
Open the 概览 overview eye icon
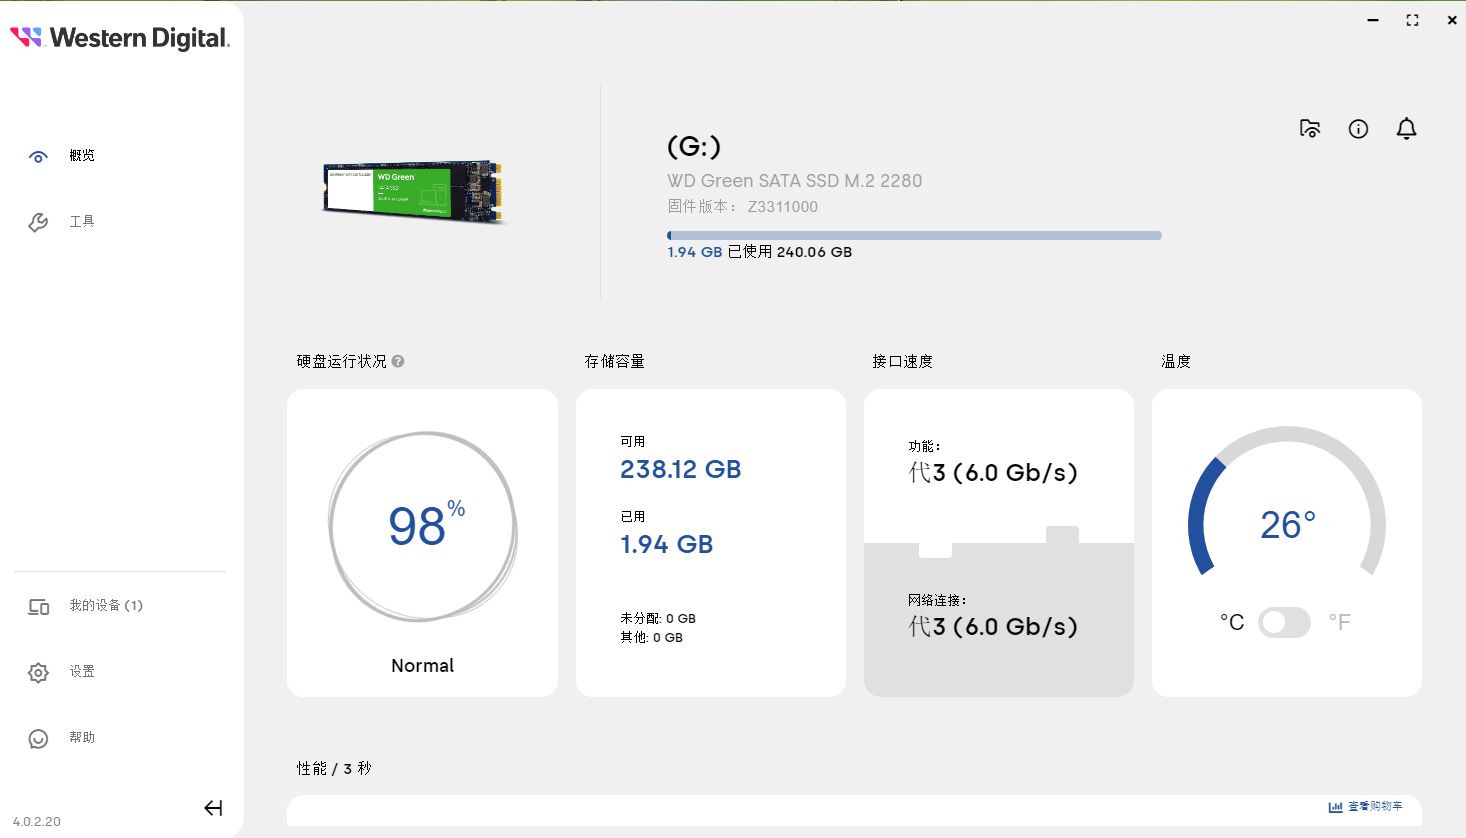(38, 156)
